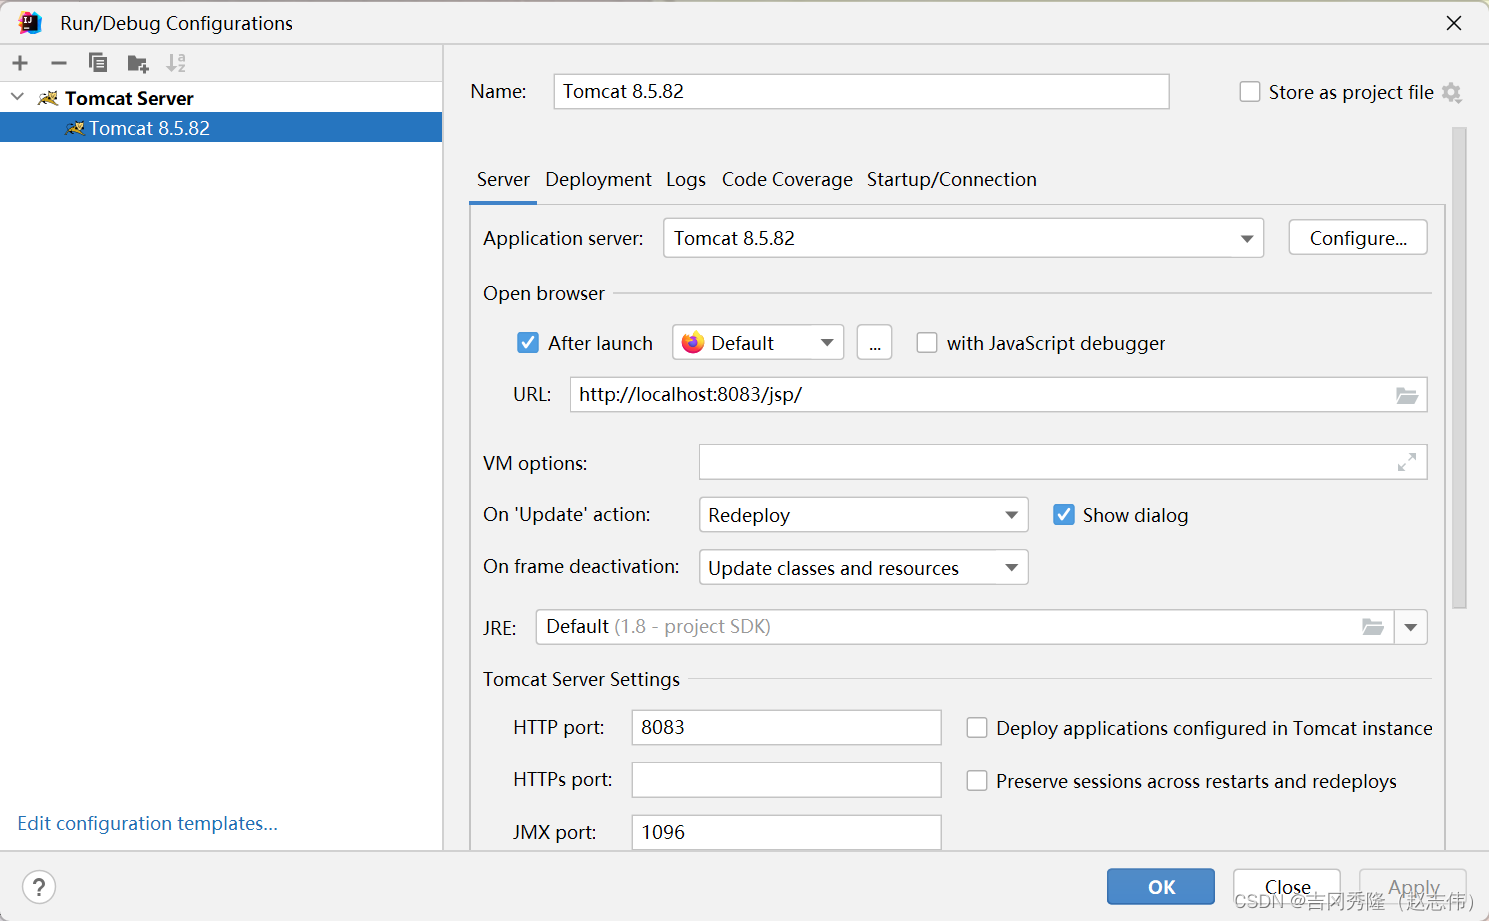Expand the VM options field icon
Viewport: 1489px width, 921px height.
click(x=1407, y=462)
